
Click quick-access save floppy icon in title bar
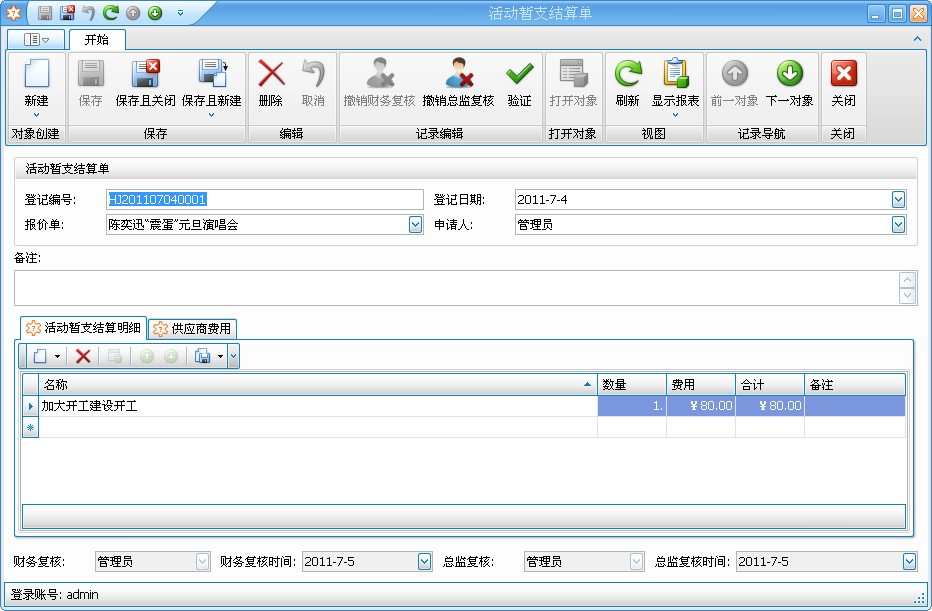[45, 12]
